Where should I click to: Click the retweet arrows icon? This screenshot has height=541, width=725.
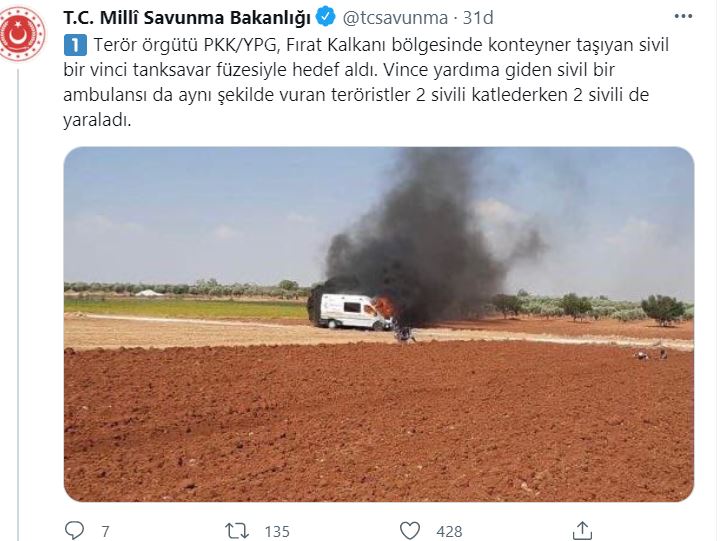[237, 531]
